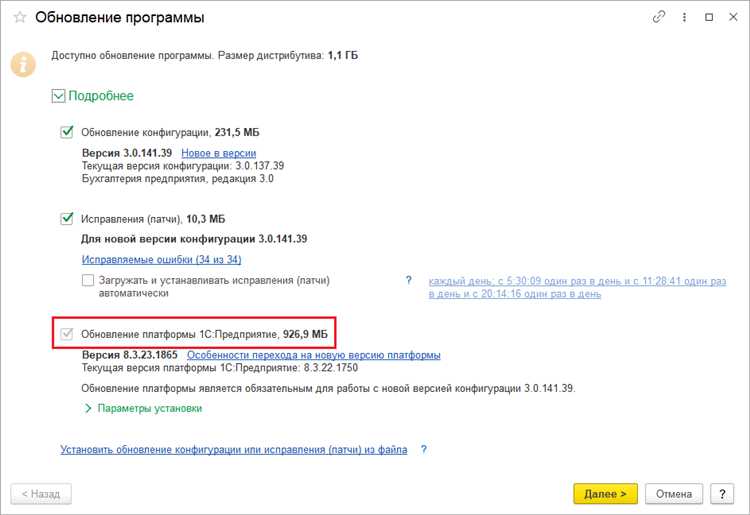Maximize the Обновление программы window
Viewport: 750px width, 515px height.
pyautogui.click(x=709, y=17)
